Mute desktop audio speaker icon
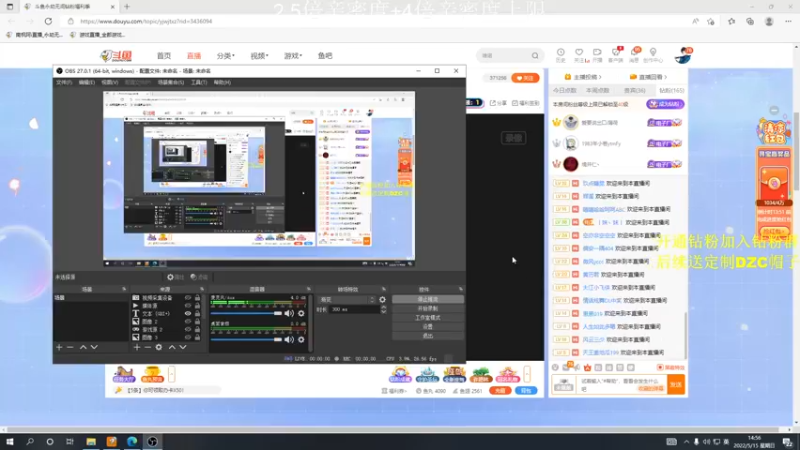Image resolution: width=800 pixels, height=450 pixels. tap(289, 339)
